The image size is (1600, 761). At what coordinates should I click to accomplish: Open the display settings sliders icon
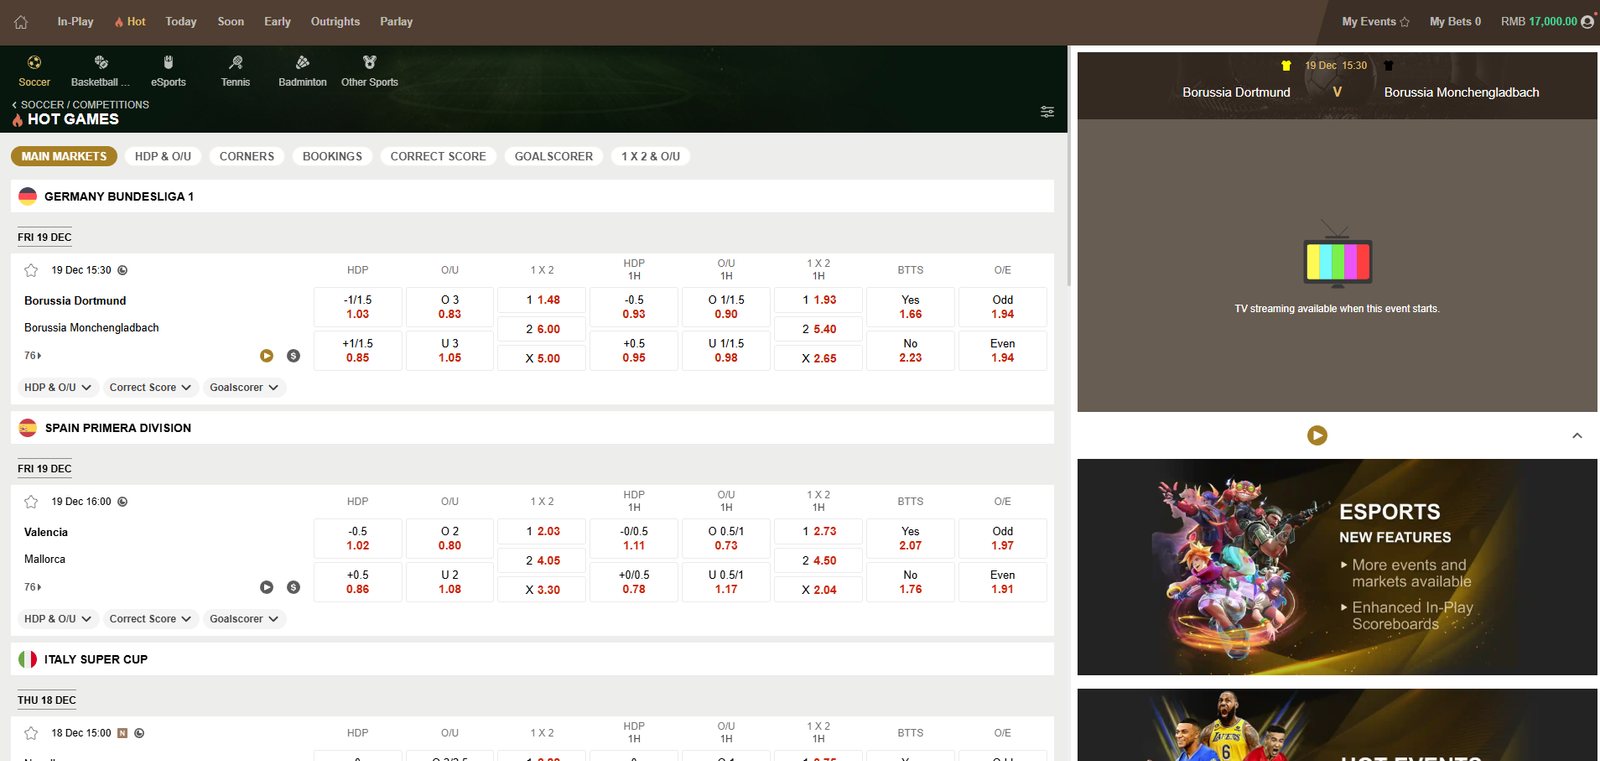[1047, 111]
